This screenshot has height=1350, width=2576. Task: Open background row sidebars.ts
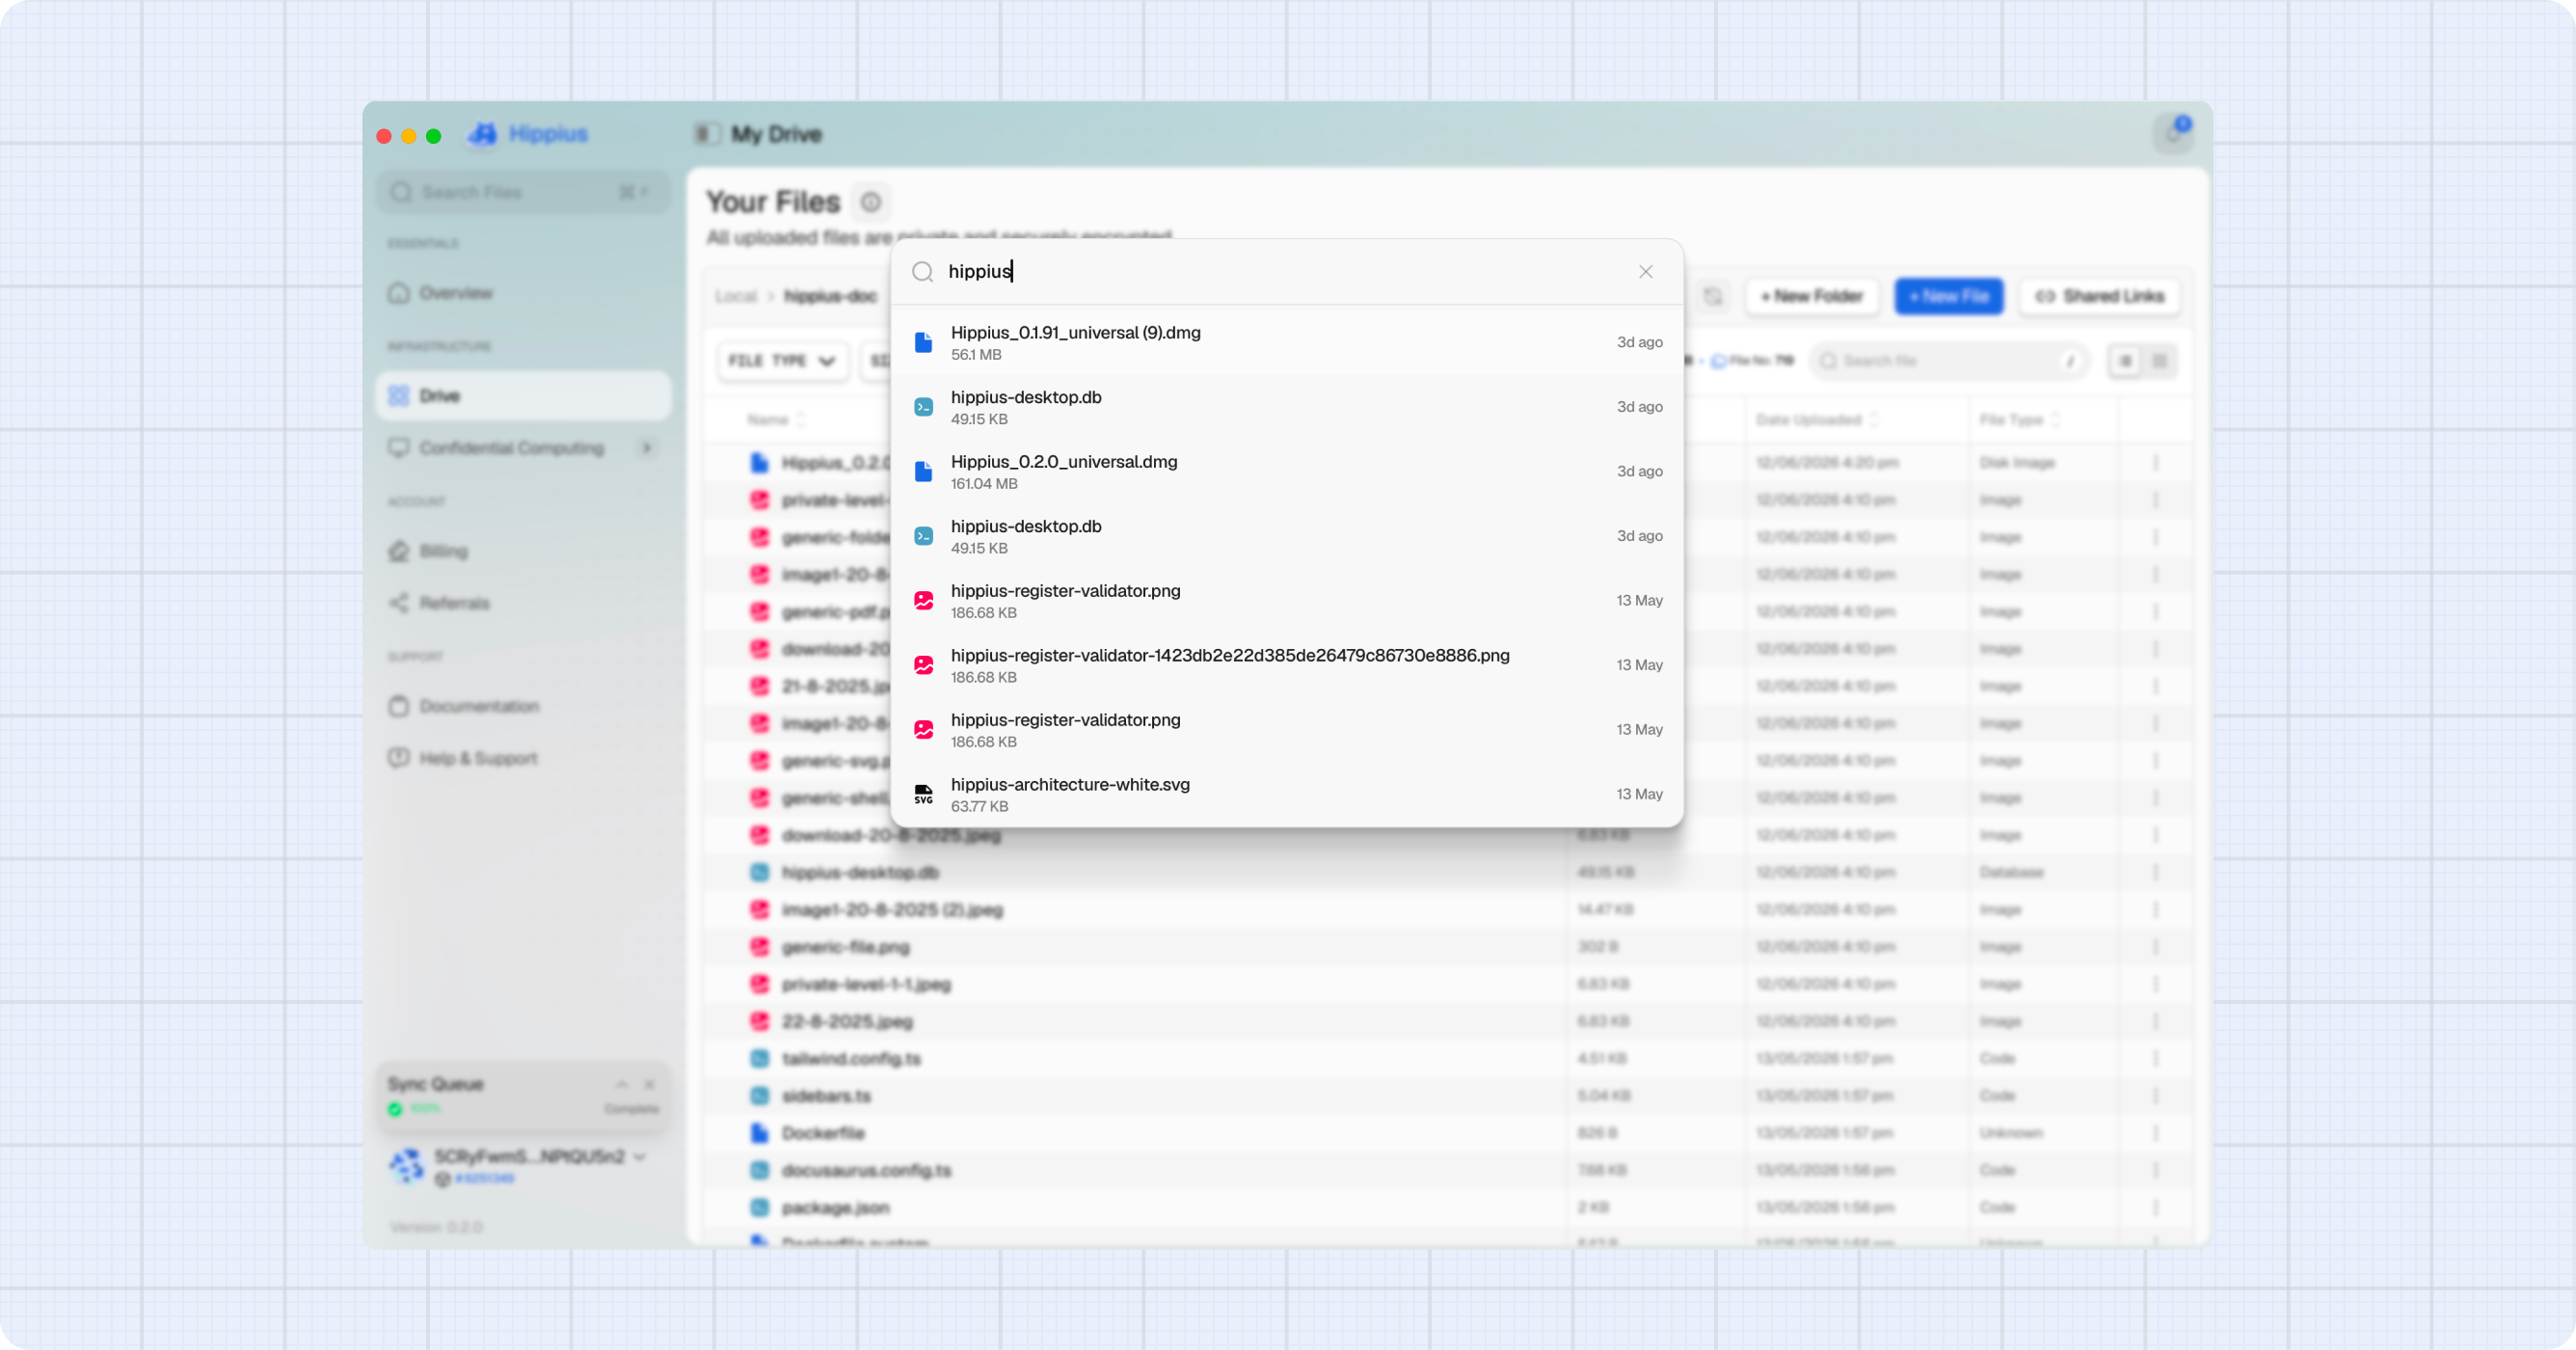coord(1448,1096)
